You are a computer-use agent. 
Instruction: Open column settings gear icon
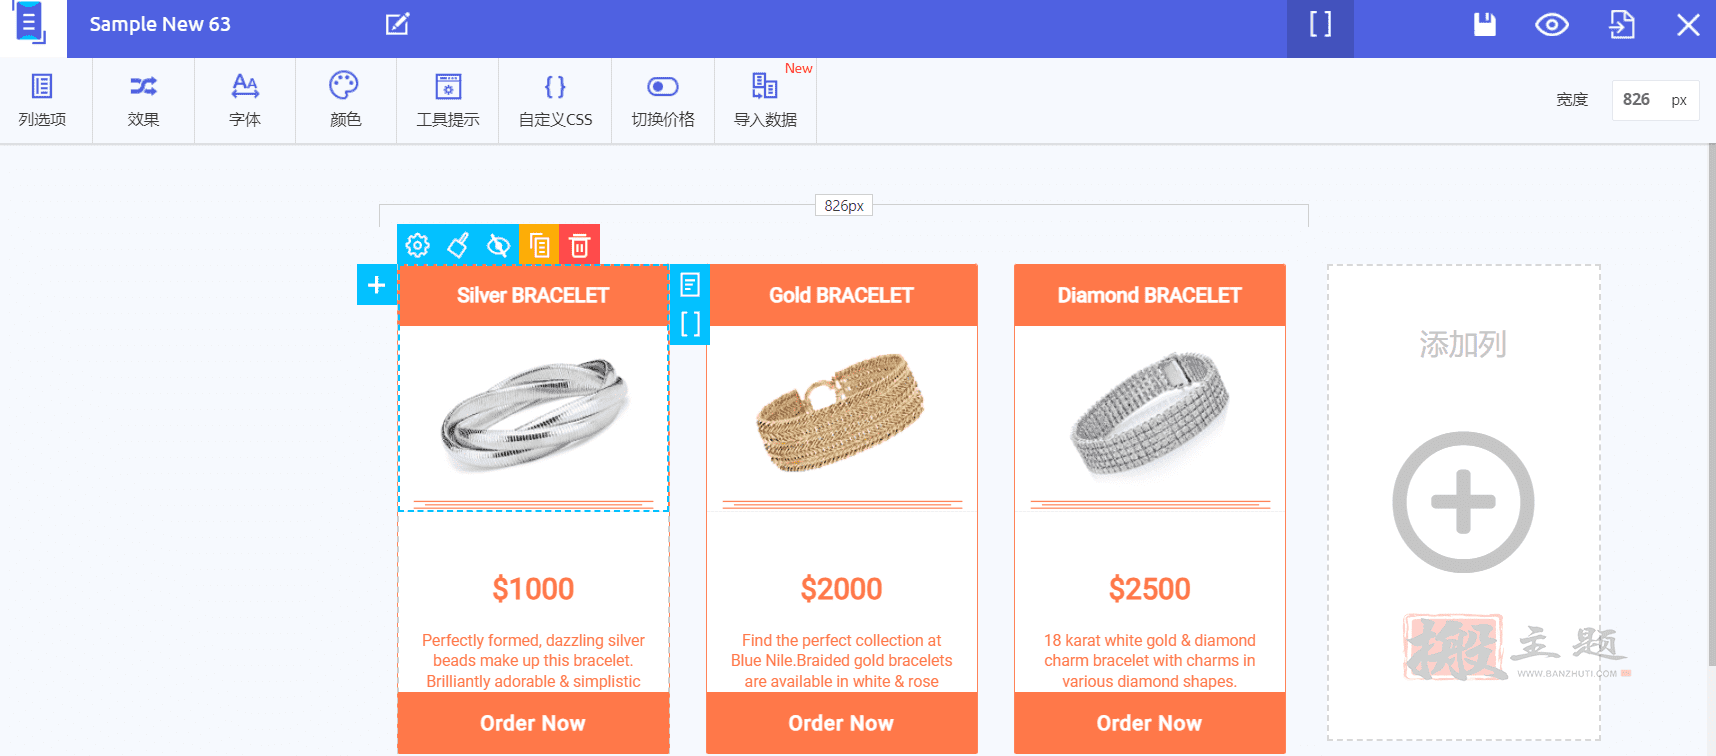pyautogui.click(x=418, y=245)
